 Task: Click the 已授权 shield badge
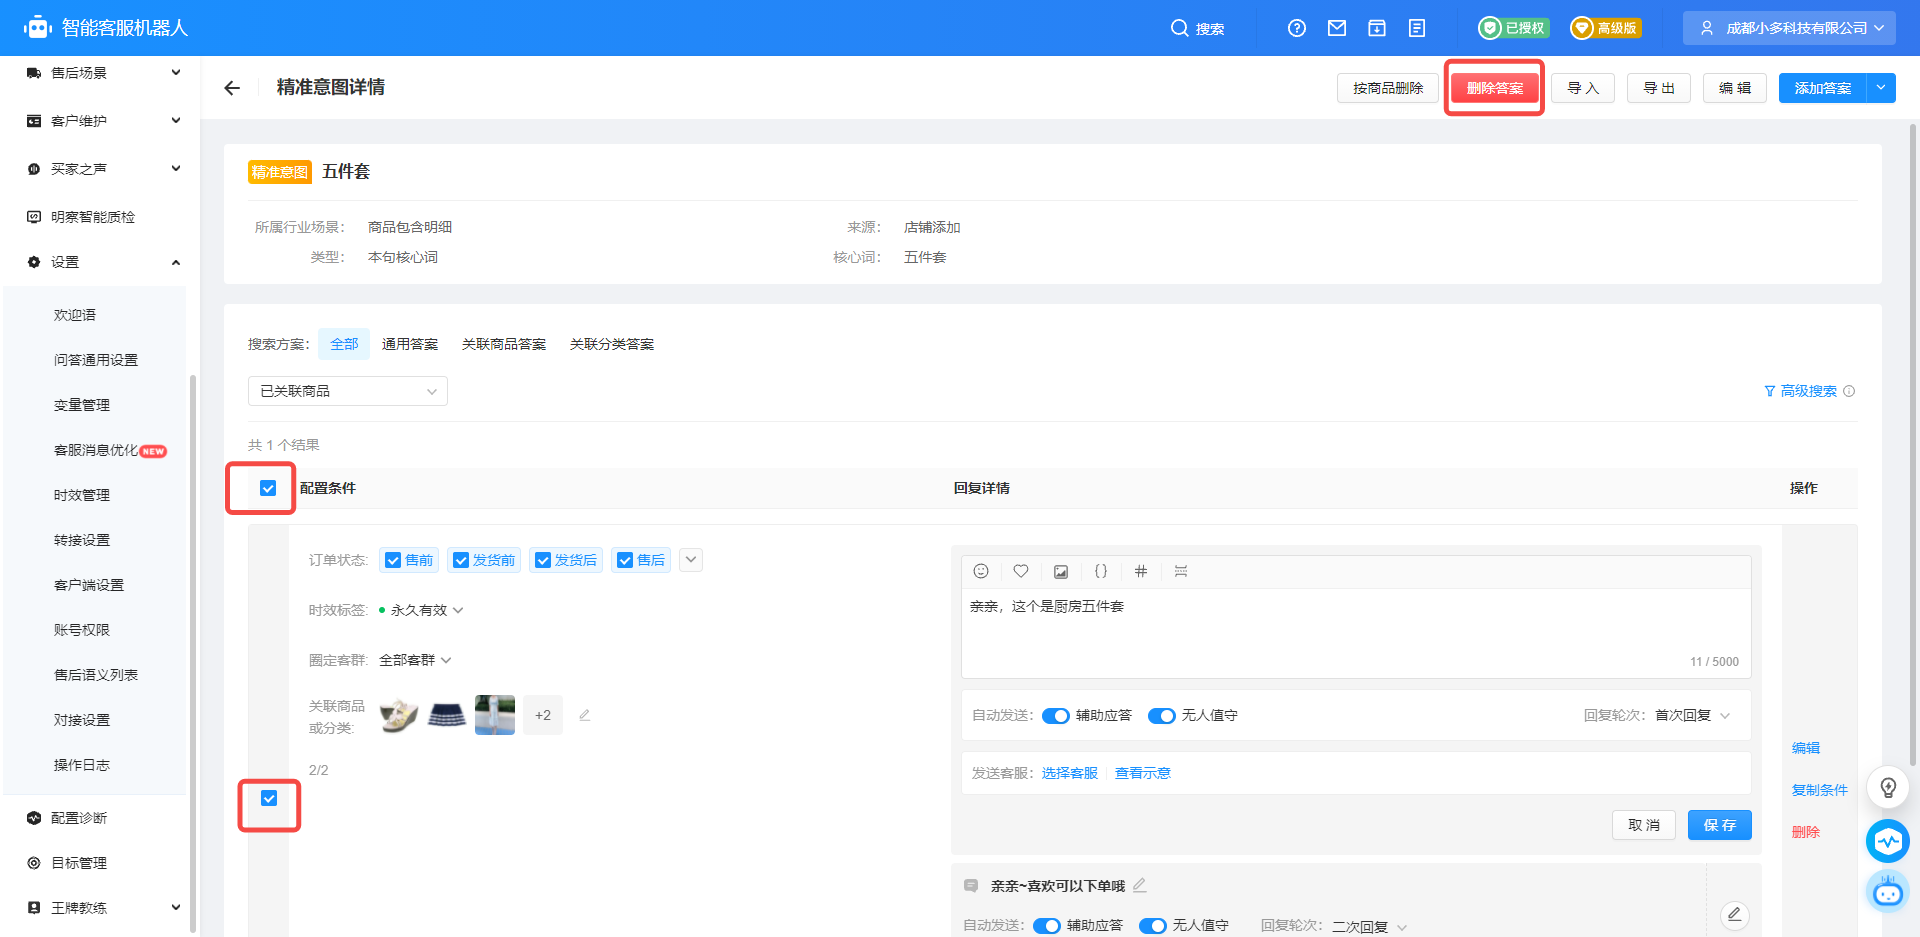tap(1514, 28)
